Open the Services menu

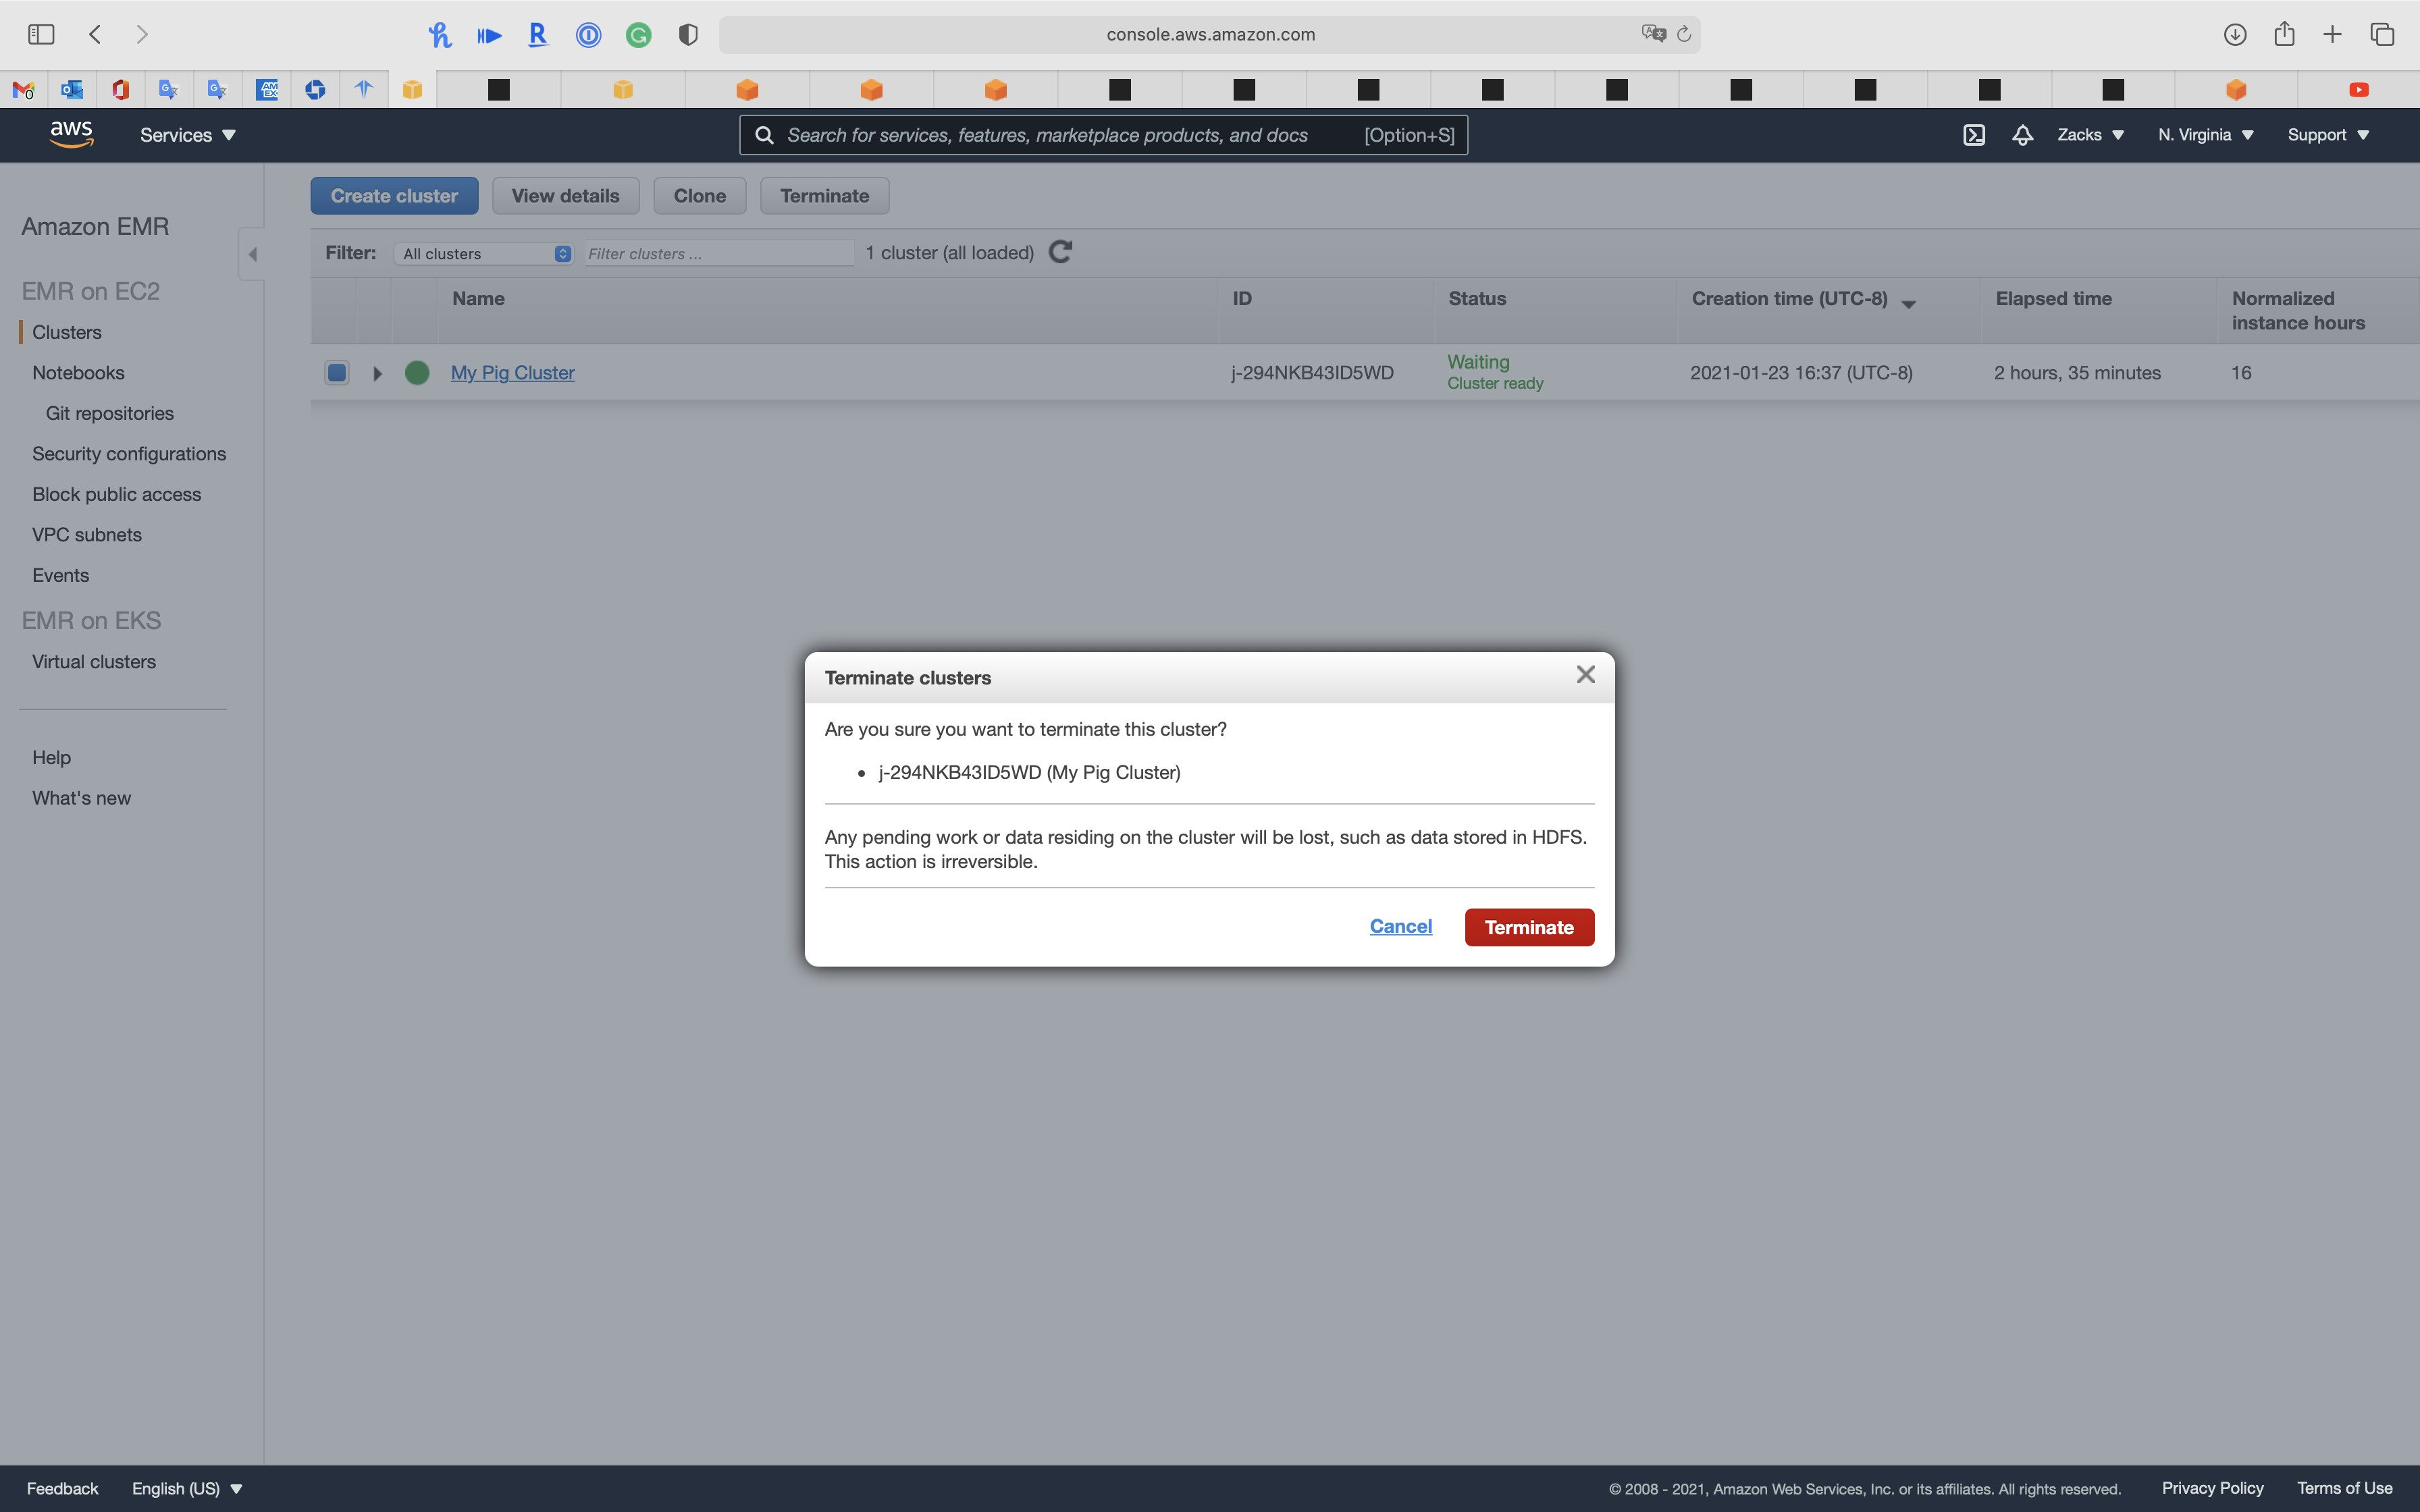pos(187,135)
